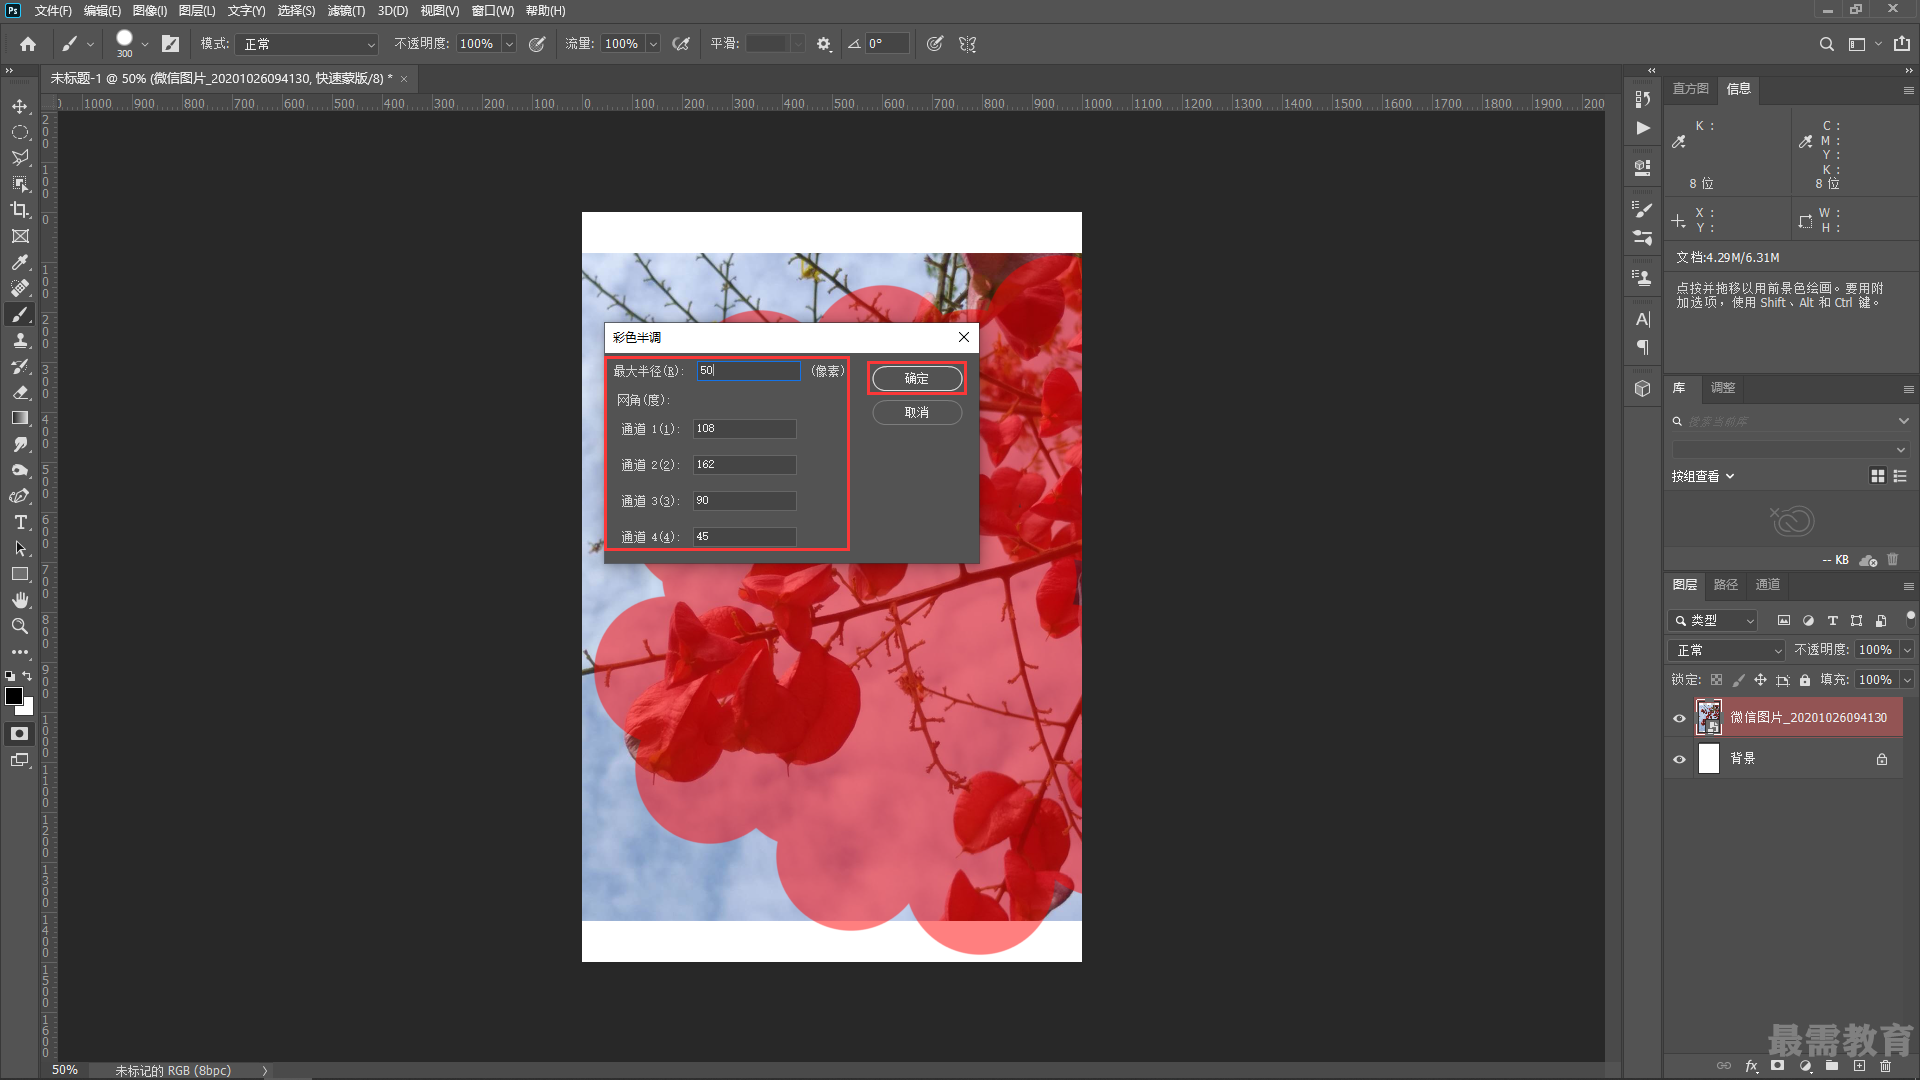Open the search magnifier icon
The width and height of the screenshot is (1920, 1080).
(1826, 44)
